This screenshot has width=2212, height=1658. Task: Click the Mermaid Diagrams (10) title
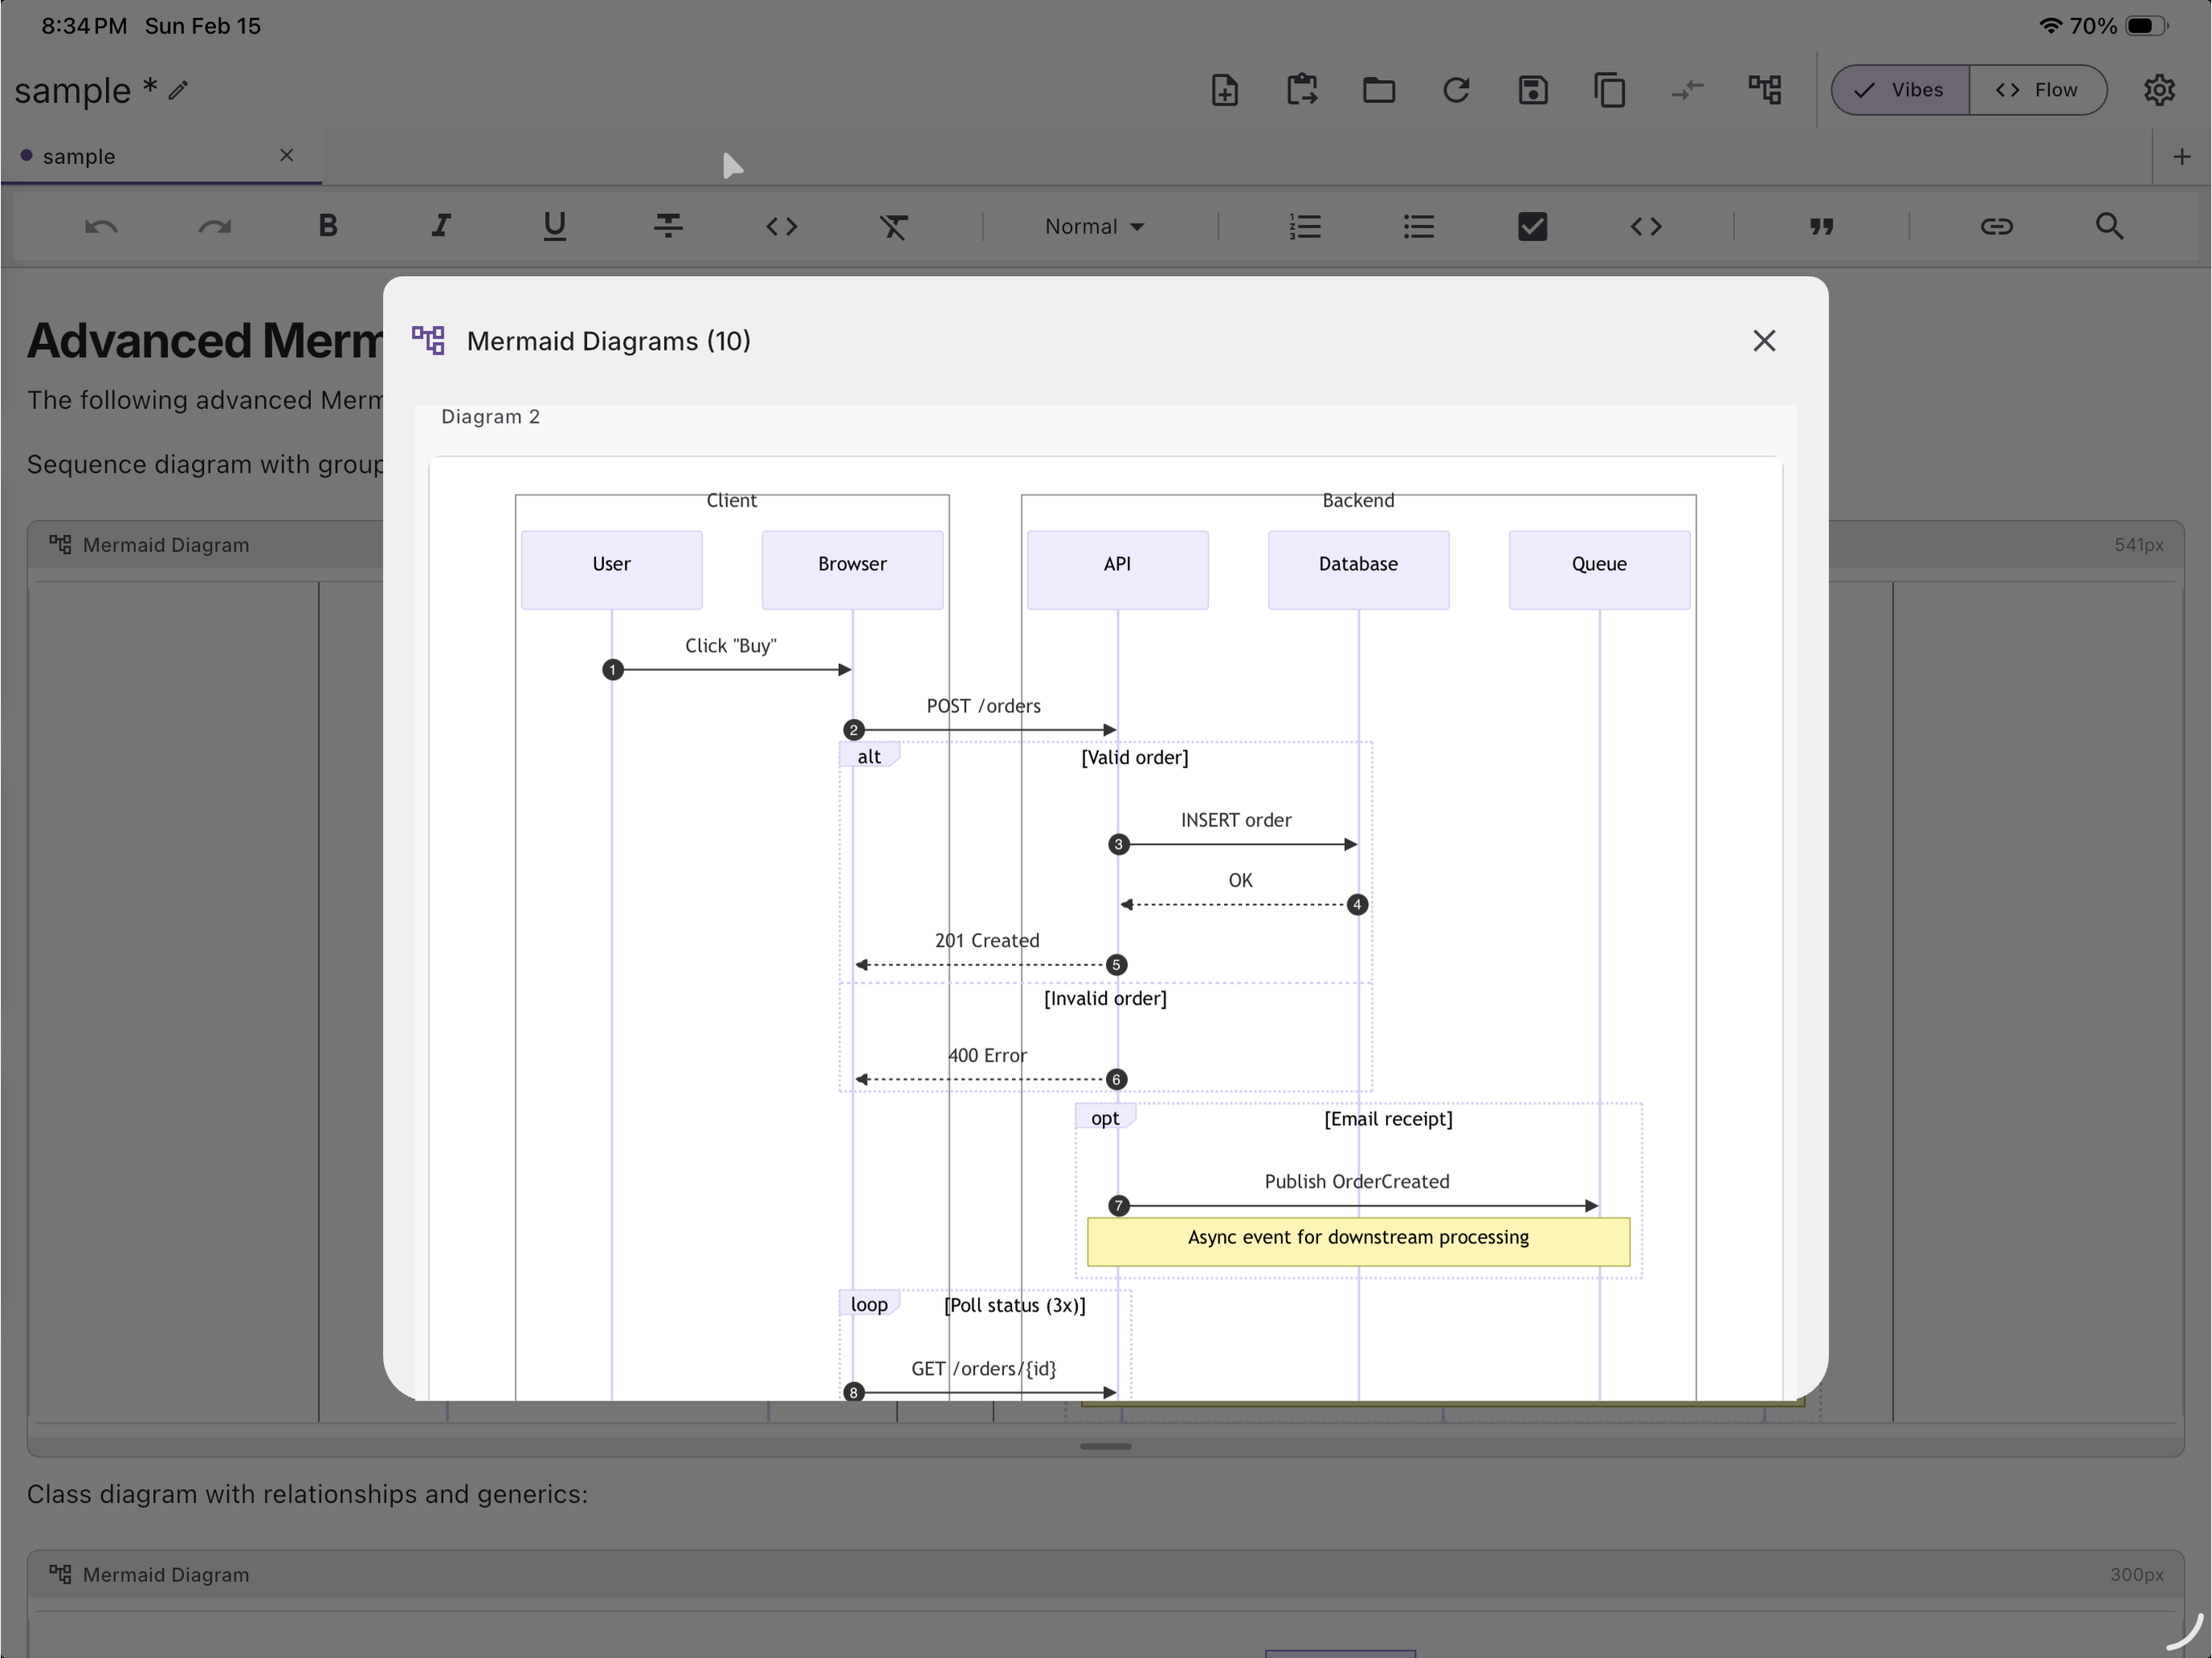608,342
